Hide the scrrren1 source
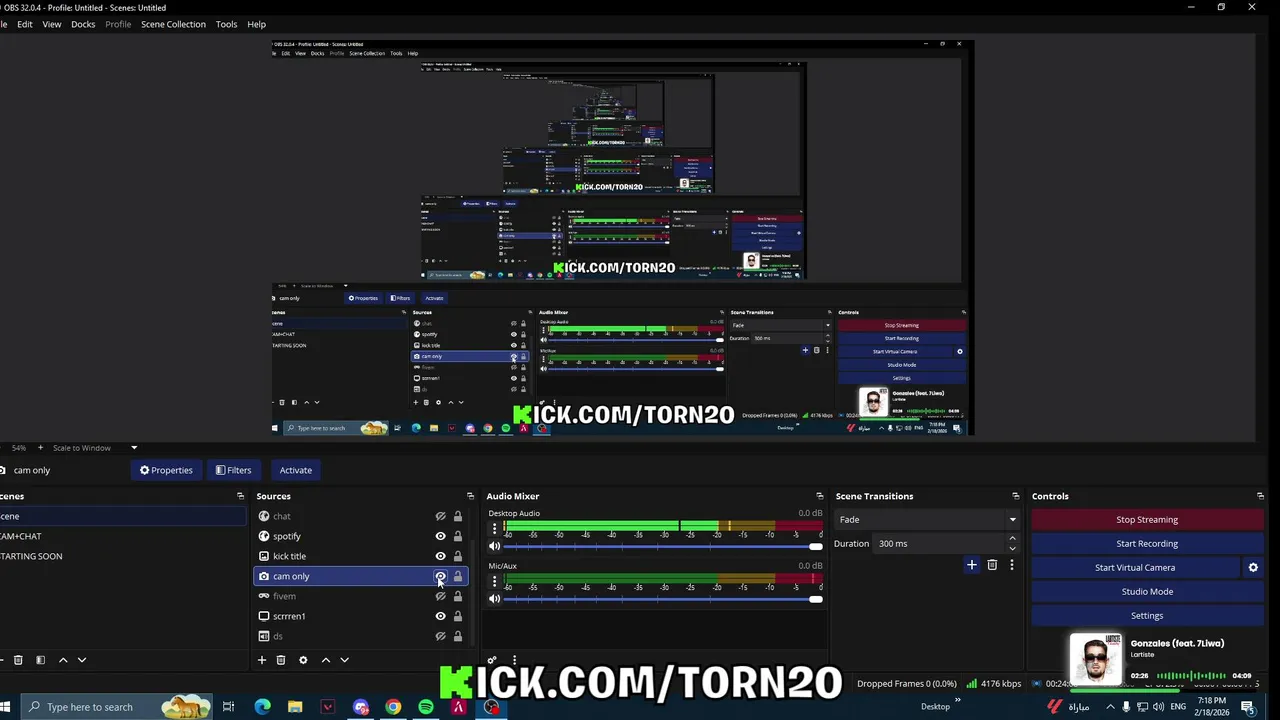This screenshot has width=1280, height=720. [x=440, y=616]
